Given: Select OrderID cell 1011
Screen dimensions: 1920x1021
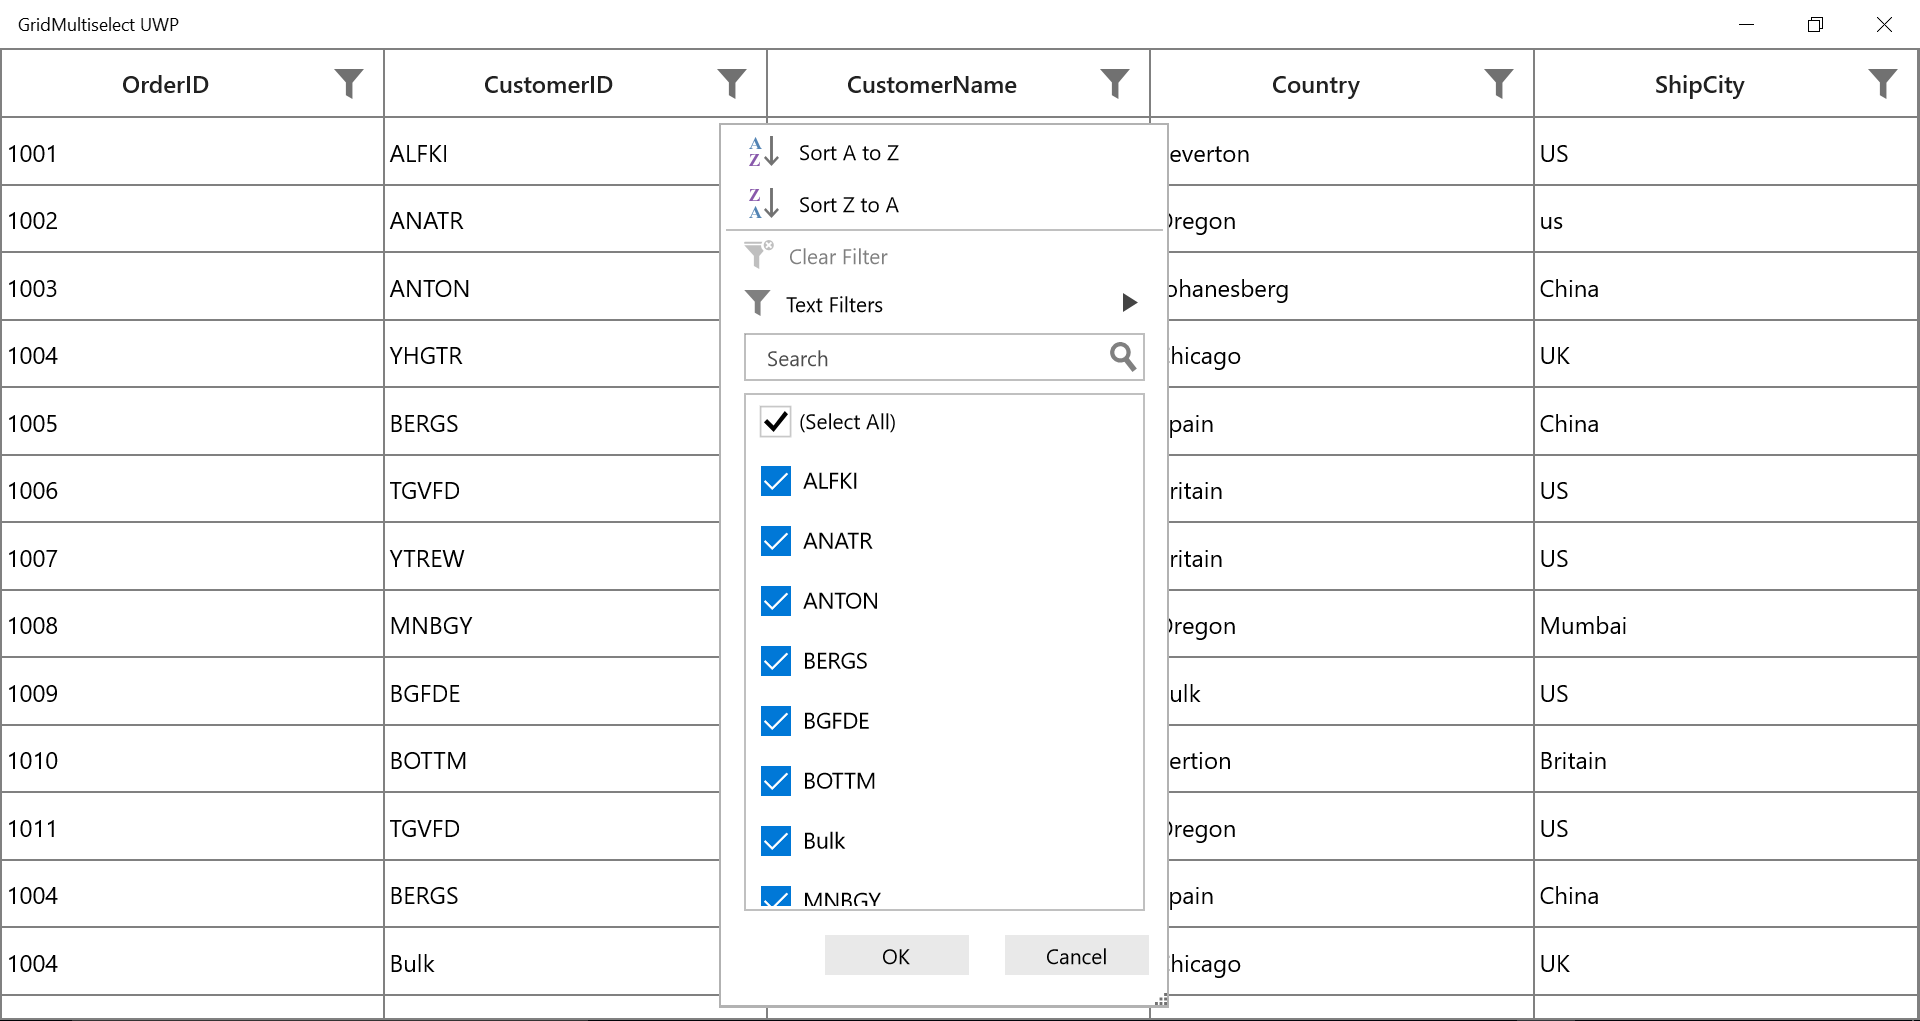Looking at the screenshot, I should coord(192,828).
